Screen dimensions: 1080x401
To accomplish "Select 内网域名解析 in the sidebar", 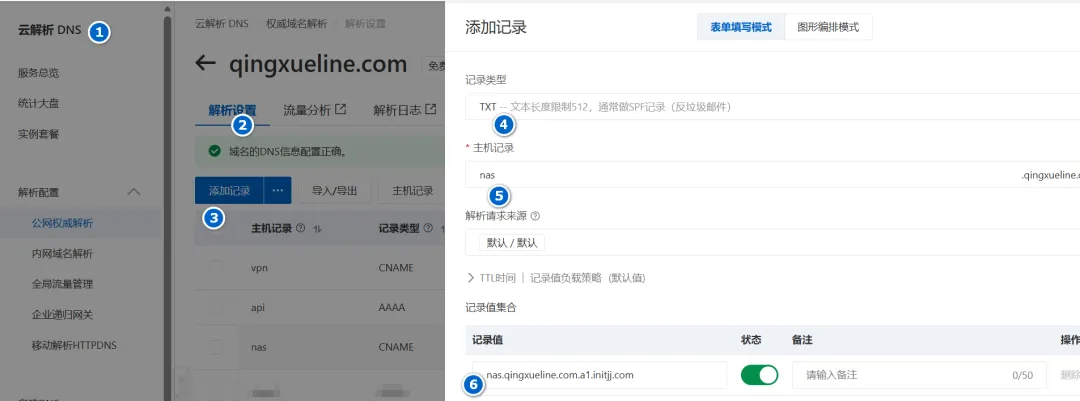I will (62, 254).
